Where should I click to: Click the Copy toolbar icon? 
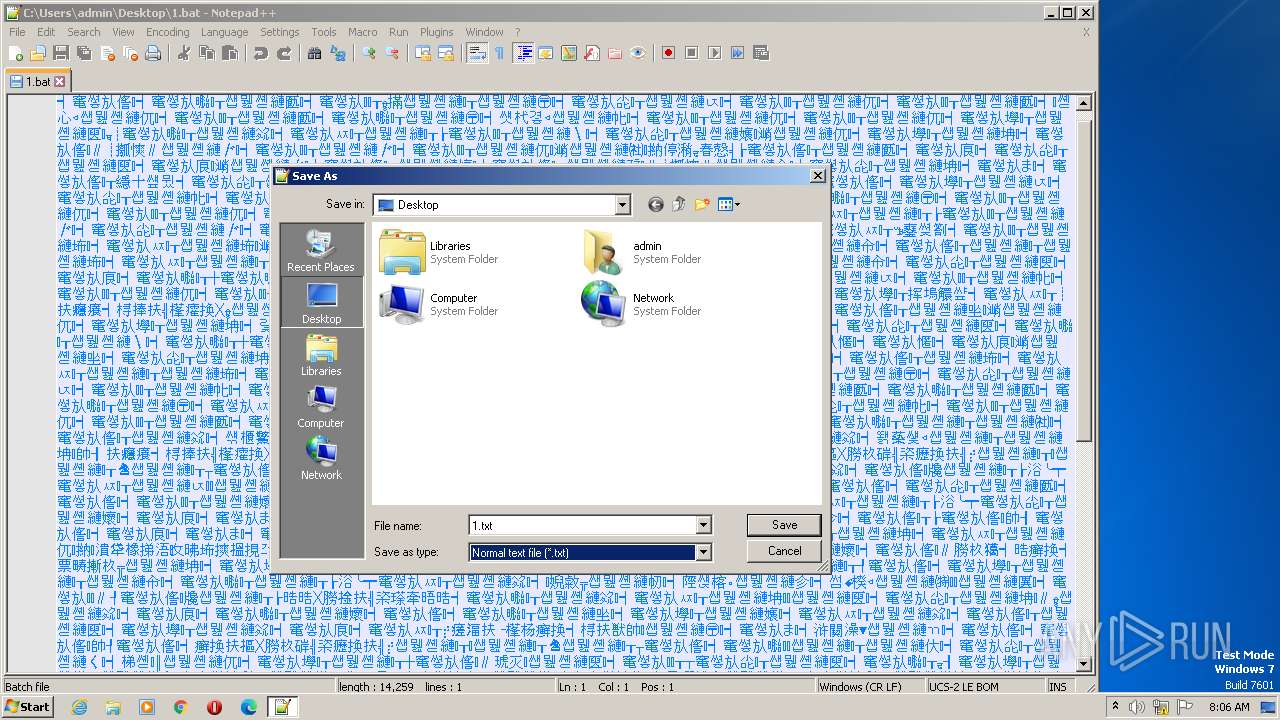point(207,53)
